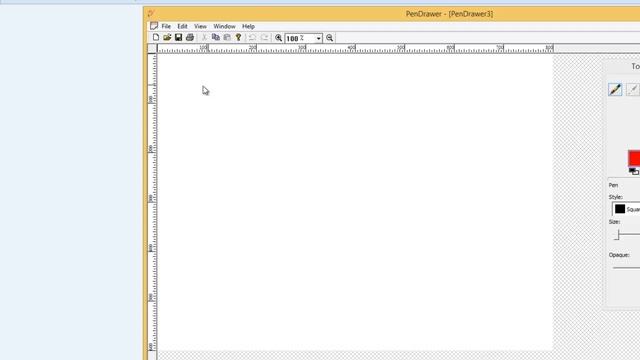640x360 pixels.
Task: Create a new document with the New icon
Action: (156, 38)
